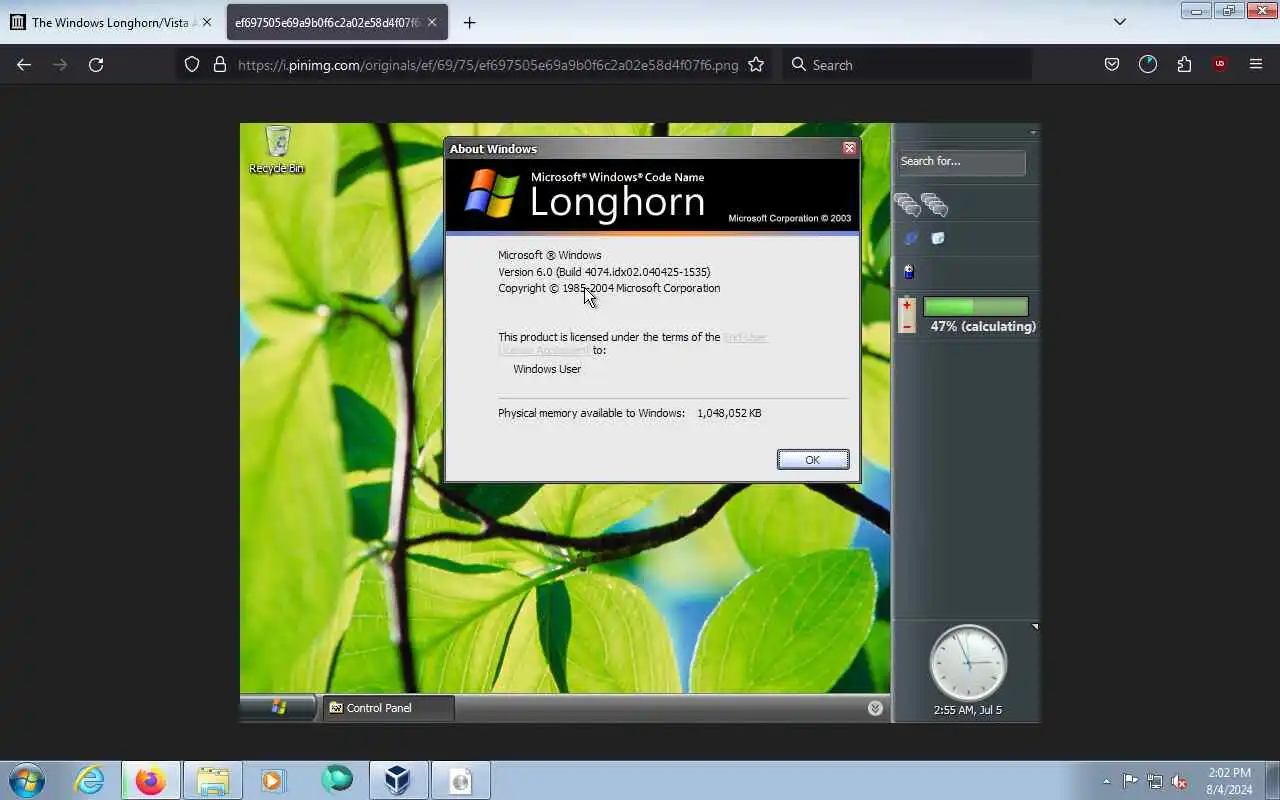Click the Longhorn Windows flag logo
The image size is (1280, 800).
pos(490,193)
